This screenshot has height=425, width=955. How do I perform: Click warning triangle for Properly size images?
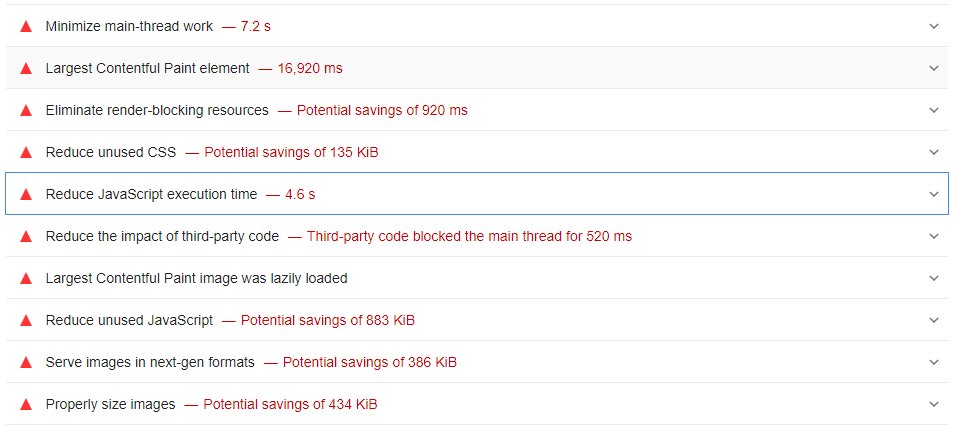tap(26, 404)
